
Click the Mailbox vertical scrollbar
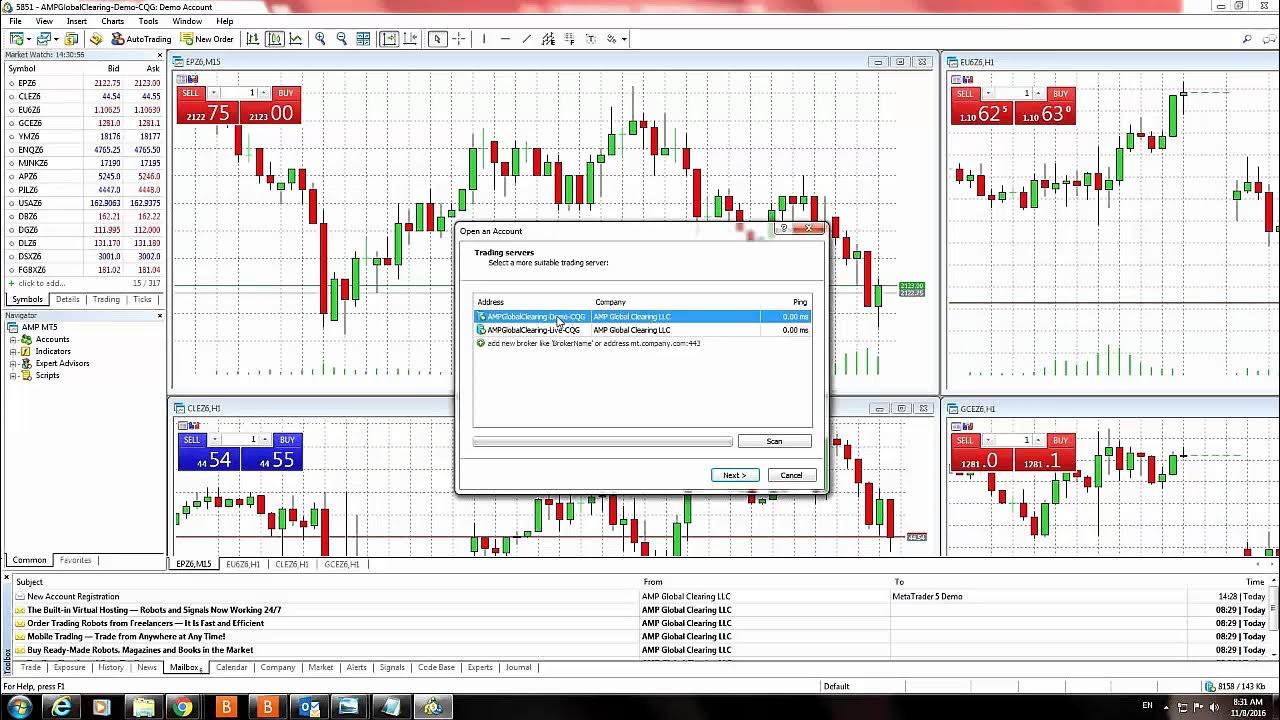coord(1275,616)
